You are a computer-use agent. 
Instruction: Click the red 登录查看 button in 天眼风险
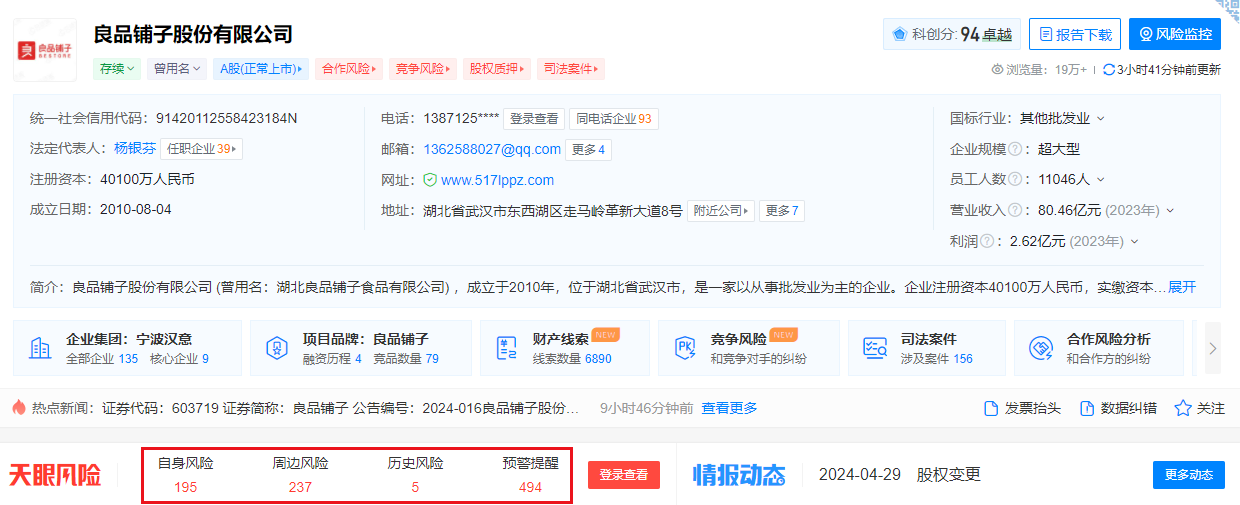tap(624, 475)
